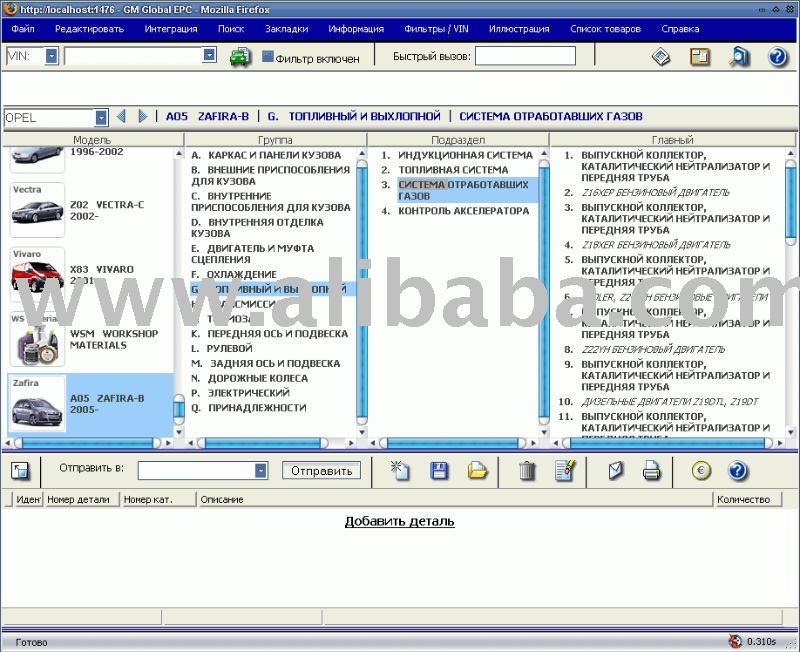800x652 pixels.
Task: Open the Иллюстрация menu
Action: (519, 29)
